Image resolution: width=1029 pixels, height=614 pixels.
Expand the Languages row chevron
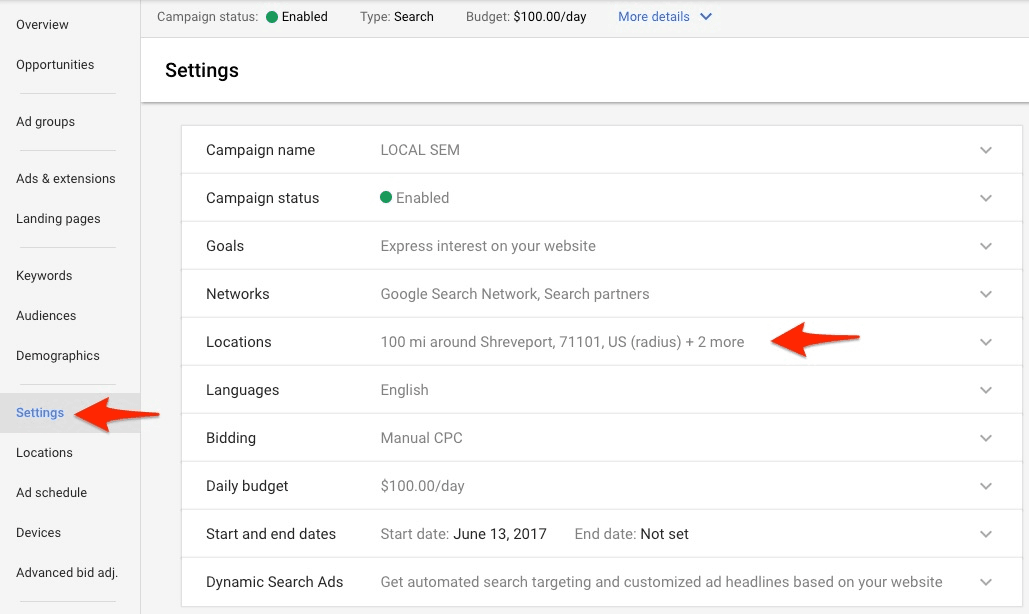[x=986, y=390]
